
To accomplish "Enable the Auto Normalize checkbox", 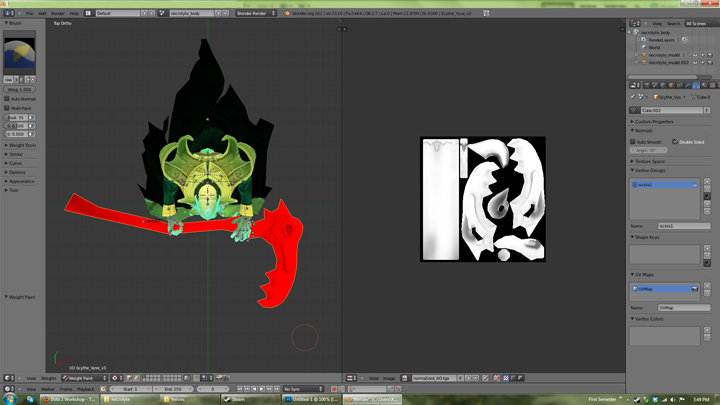I will [x=6, y=99].
